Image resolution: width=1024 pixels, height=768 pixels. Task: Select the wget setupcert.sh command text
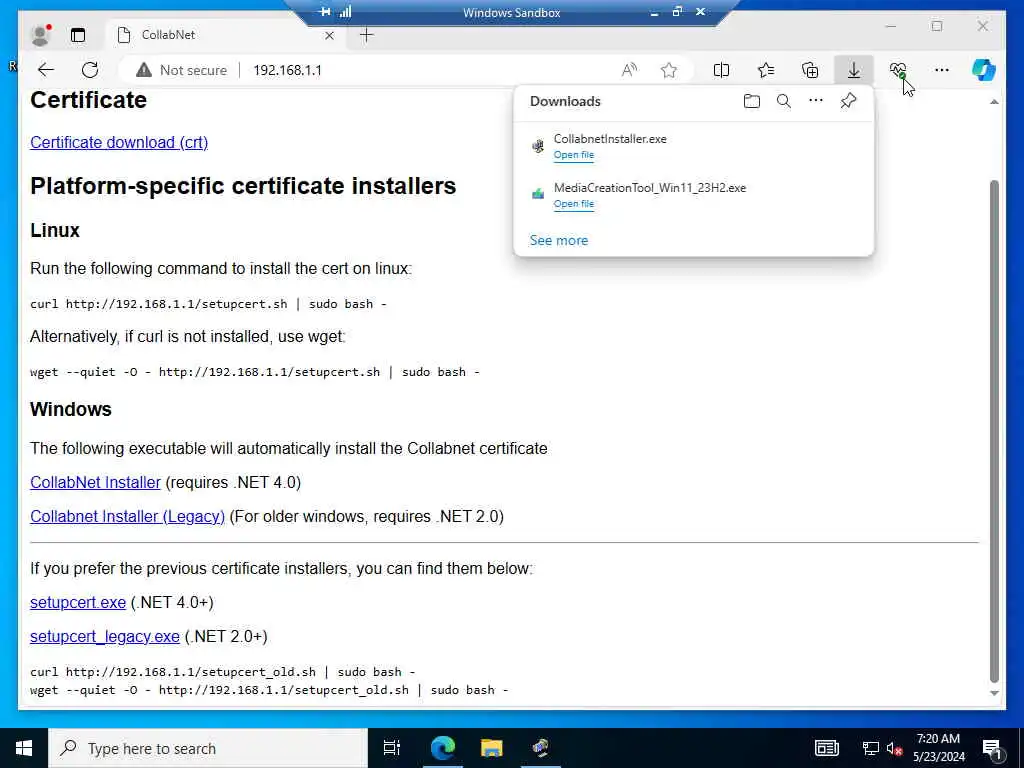(x=255, y=372)
